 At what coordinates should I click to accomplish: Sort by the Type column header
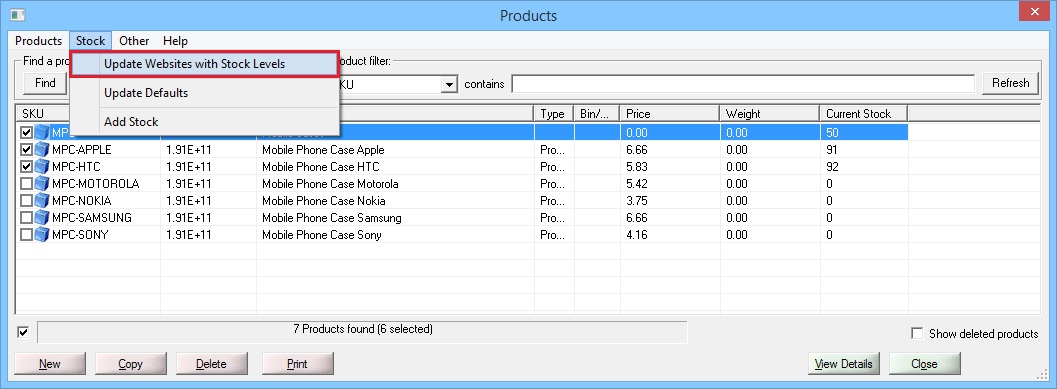554,114
